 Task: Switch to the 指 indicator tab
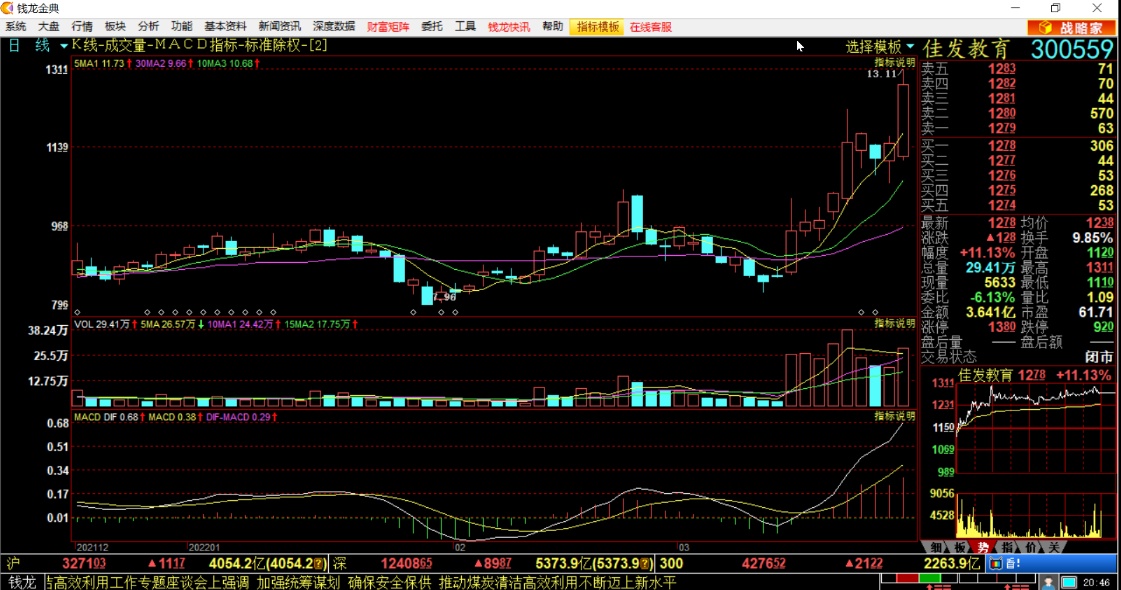pos(1007,547)
